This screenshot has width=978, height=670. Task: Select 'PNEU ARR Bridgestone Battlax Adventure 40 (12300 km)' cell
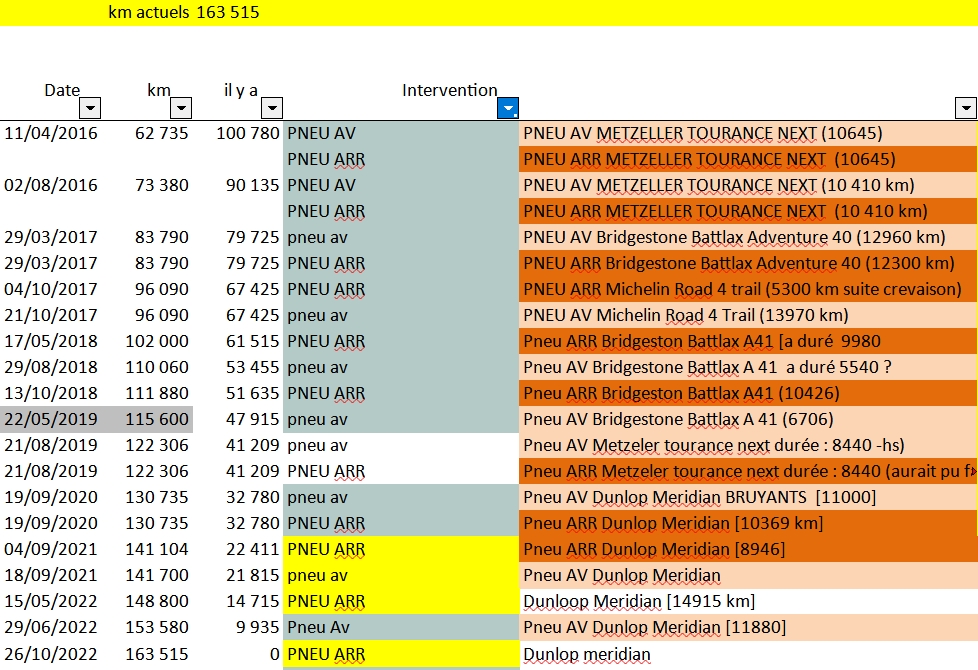tap(747, 263)
